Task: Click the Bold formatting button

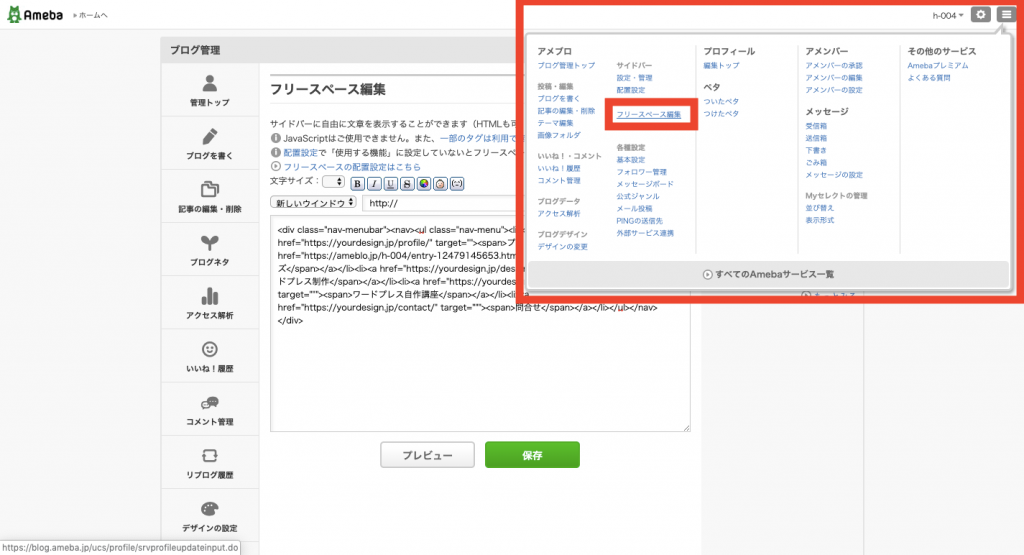Action: [358, 183]
